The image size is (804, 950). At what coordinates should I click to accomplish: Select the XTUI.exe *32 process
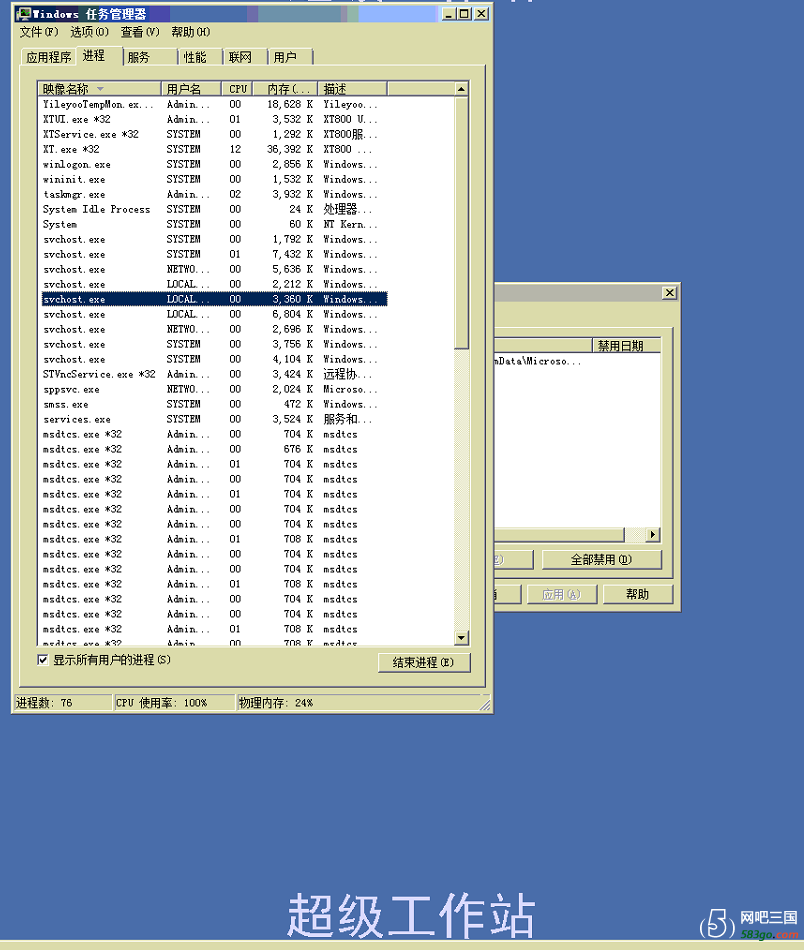tap(214, 119)
